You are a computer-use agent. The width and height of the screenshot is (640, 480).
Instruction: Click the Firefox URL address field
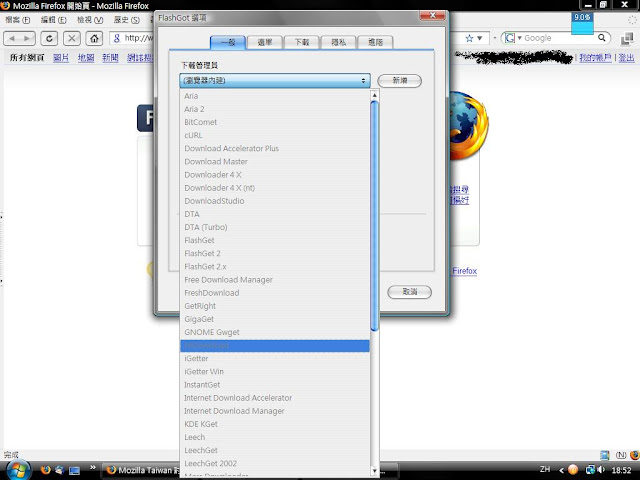(138, 38)
